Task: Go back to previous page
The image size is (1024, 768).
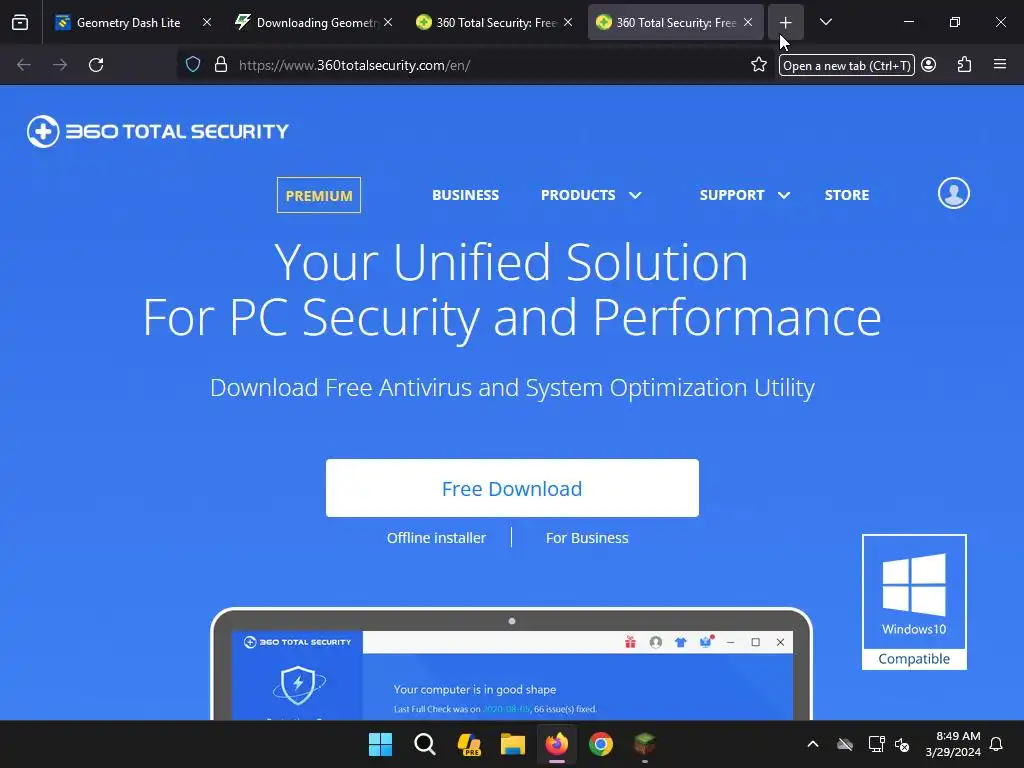Action: [24, 65]
